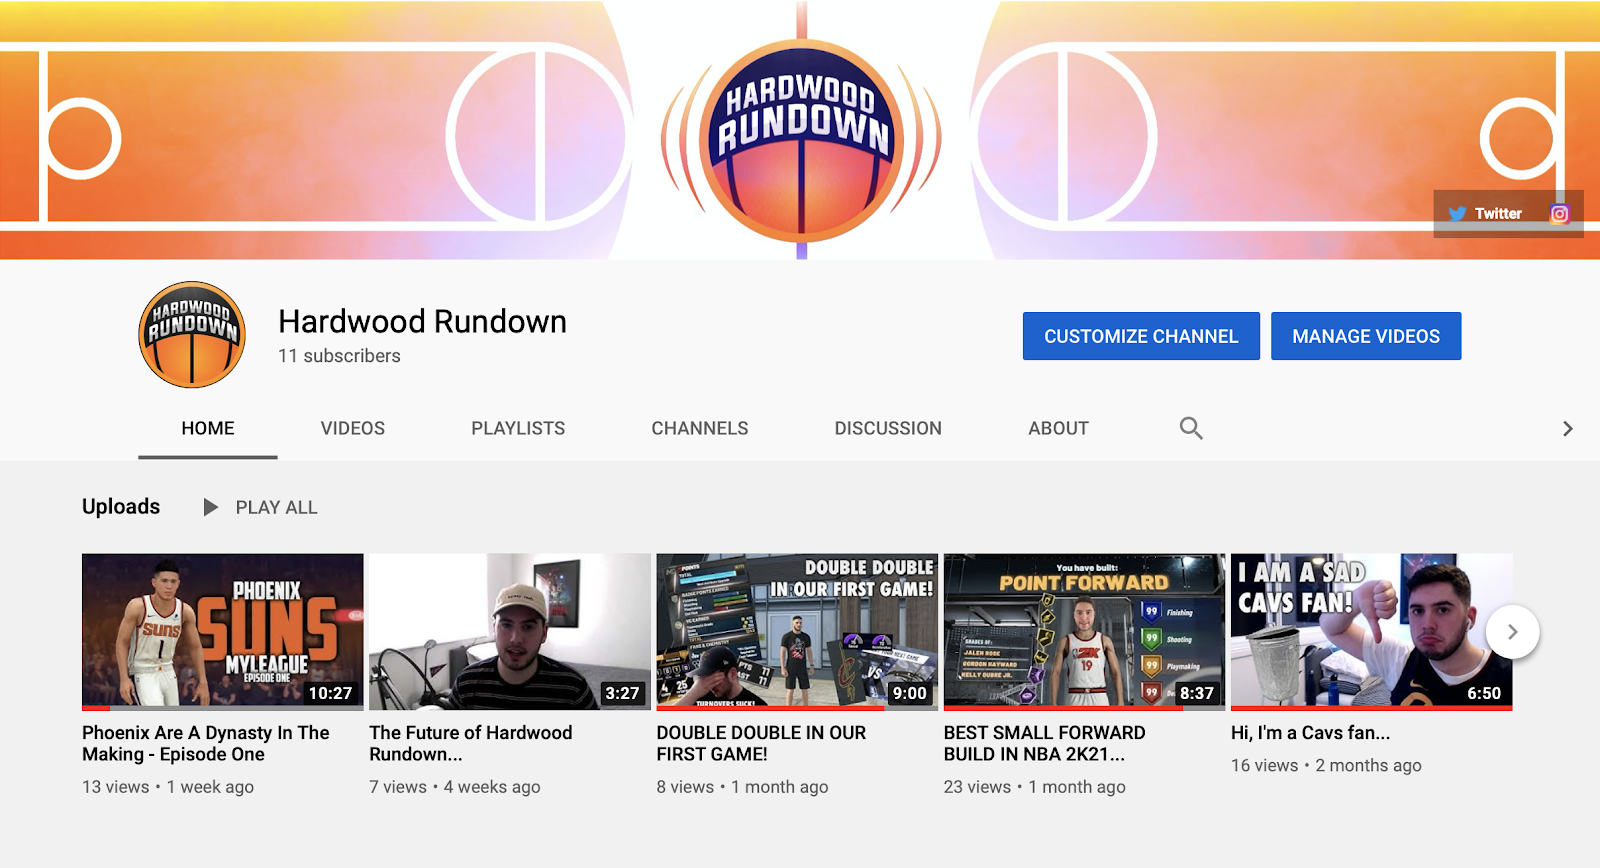Image resolution: width=1600 pixels, height=868 pixels.
Task: Click 13 views 1 week ago text
Action: point(168,787)
